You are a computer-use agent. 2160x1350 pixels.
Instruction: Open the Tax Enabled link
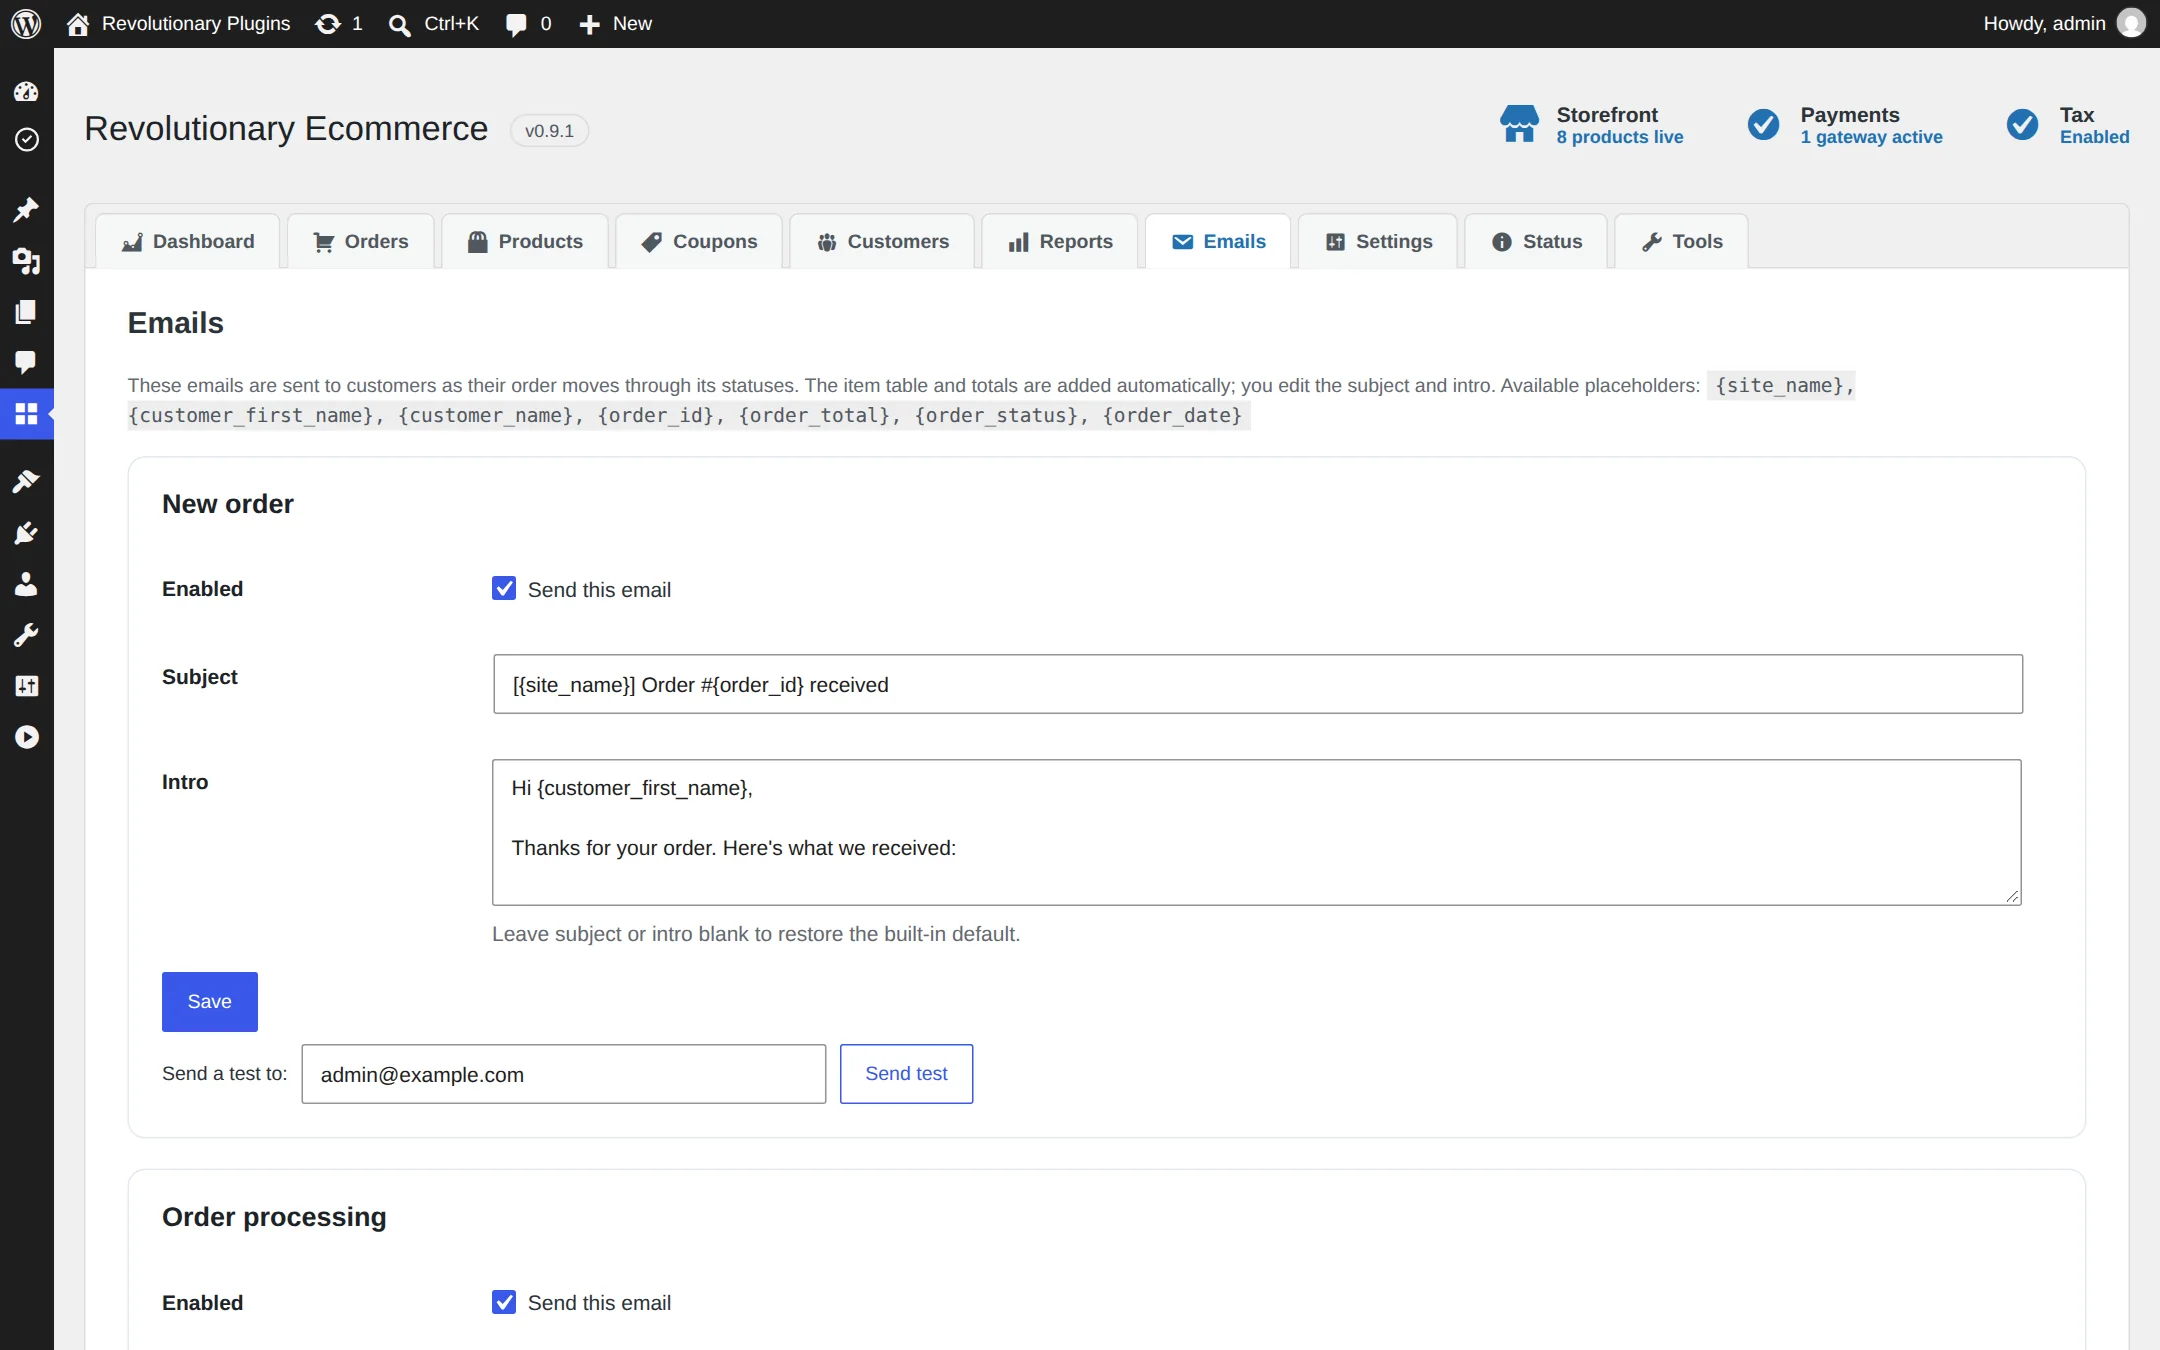point(2094,137)
